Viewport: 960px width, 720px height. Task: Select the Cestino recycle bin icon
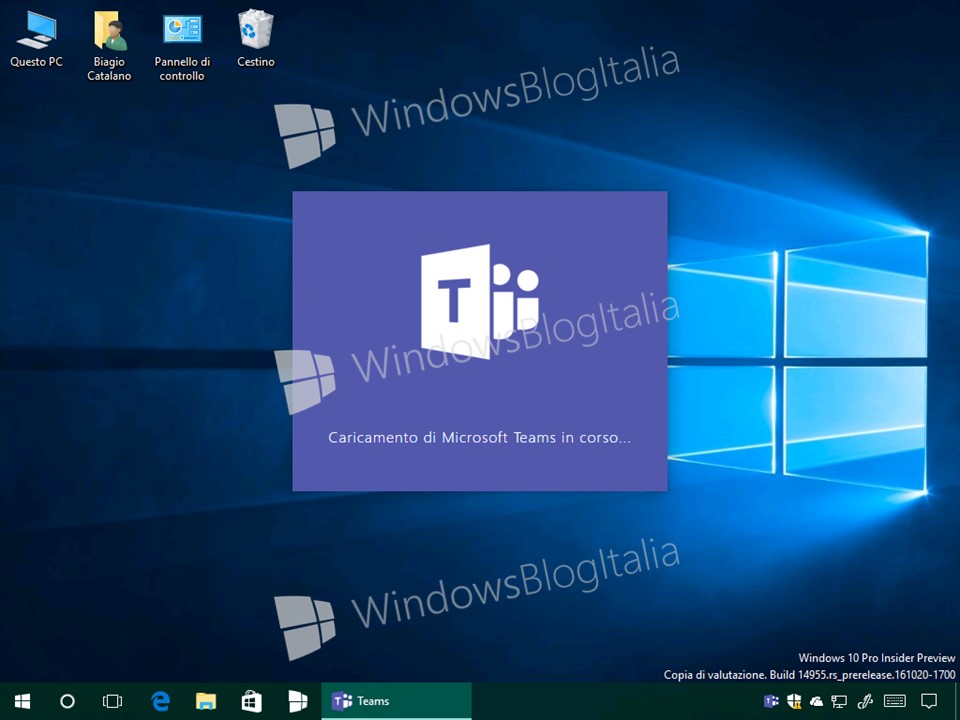click(x=256, y=38)
